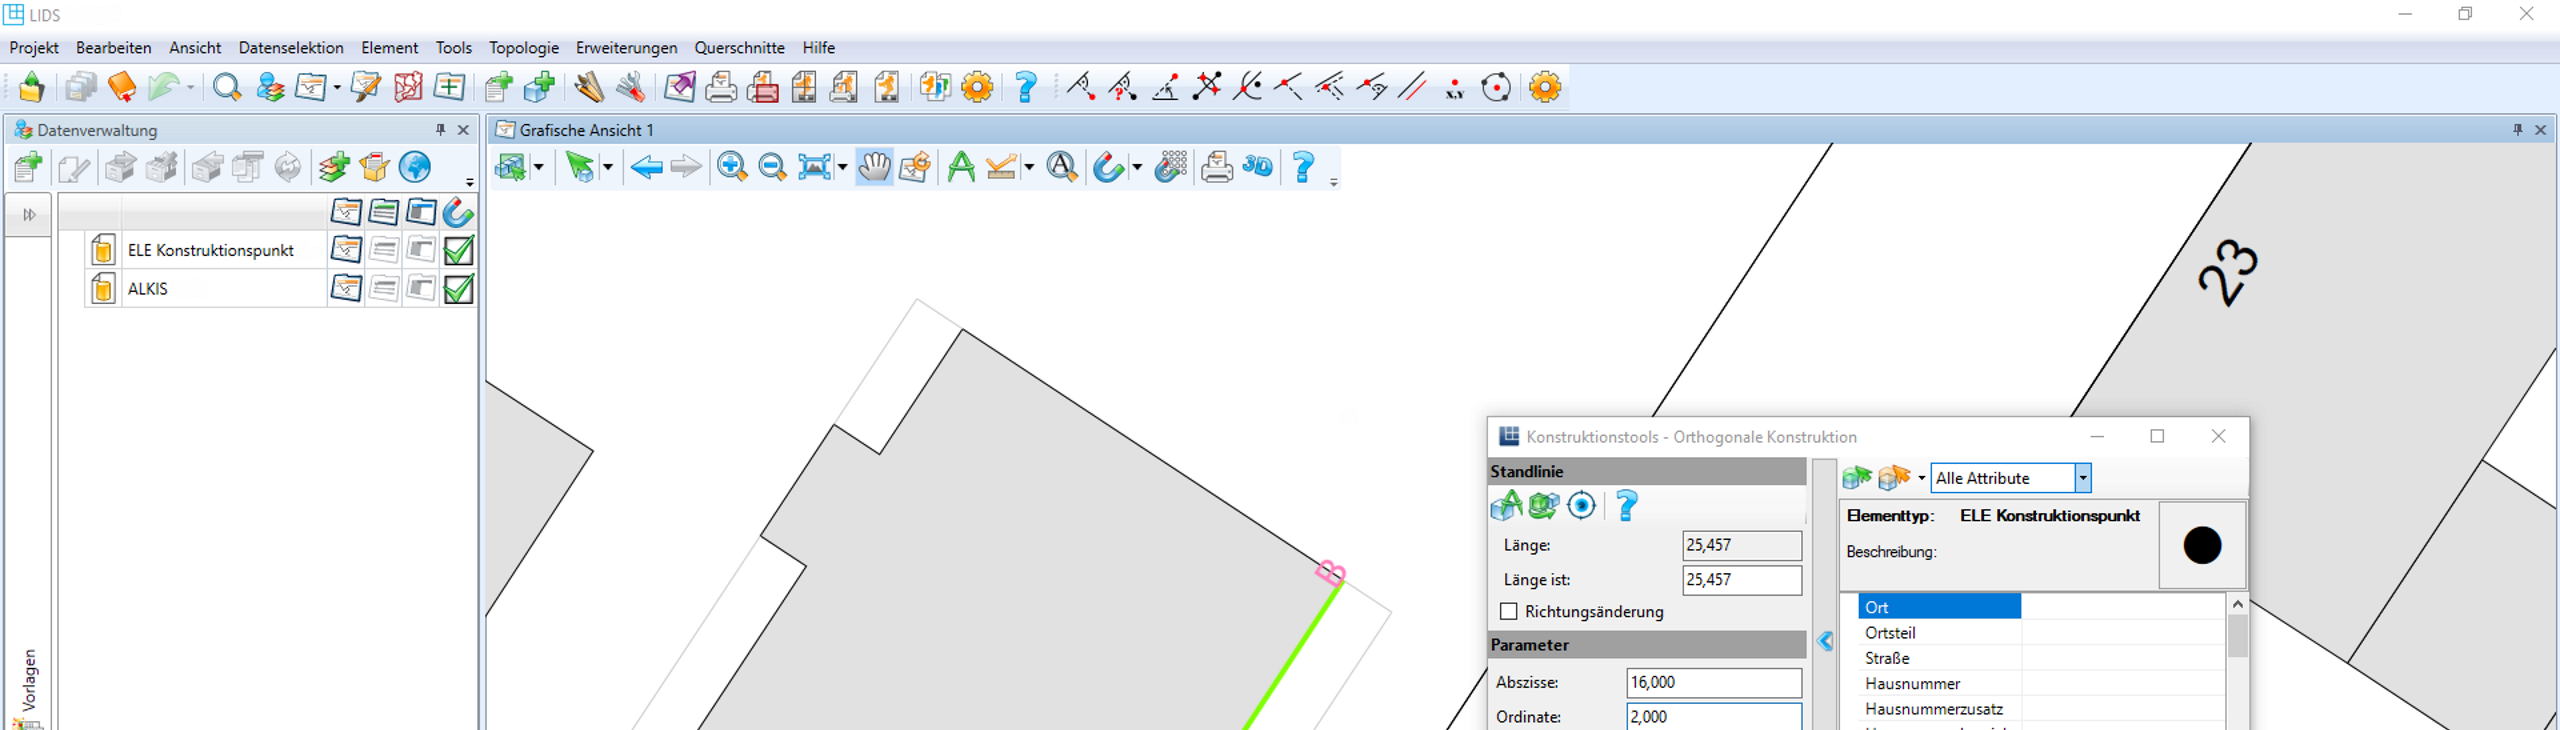Open the Querschnitte menu
Screen dimensions: 2560x730
[x=740, y=48]
